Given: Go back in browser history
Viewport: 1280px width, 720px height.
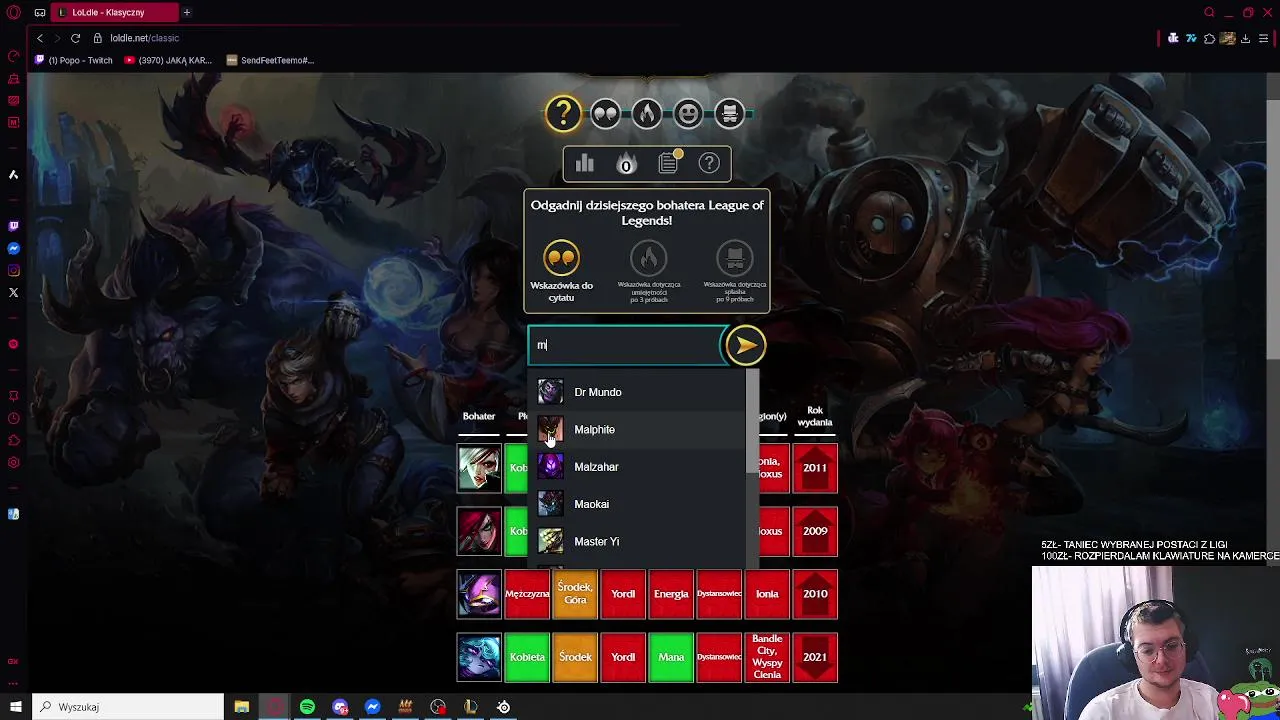Looking at the screenshot, I should coord(40,38).
